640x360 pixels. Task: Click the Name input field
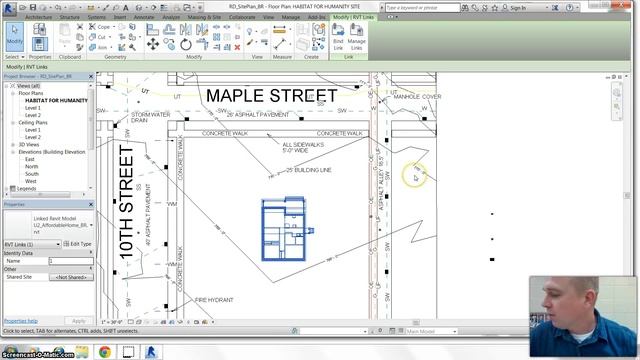coord(71,260)
